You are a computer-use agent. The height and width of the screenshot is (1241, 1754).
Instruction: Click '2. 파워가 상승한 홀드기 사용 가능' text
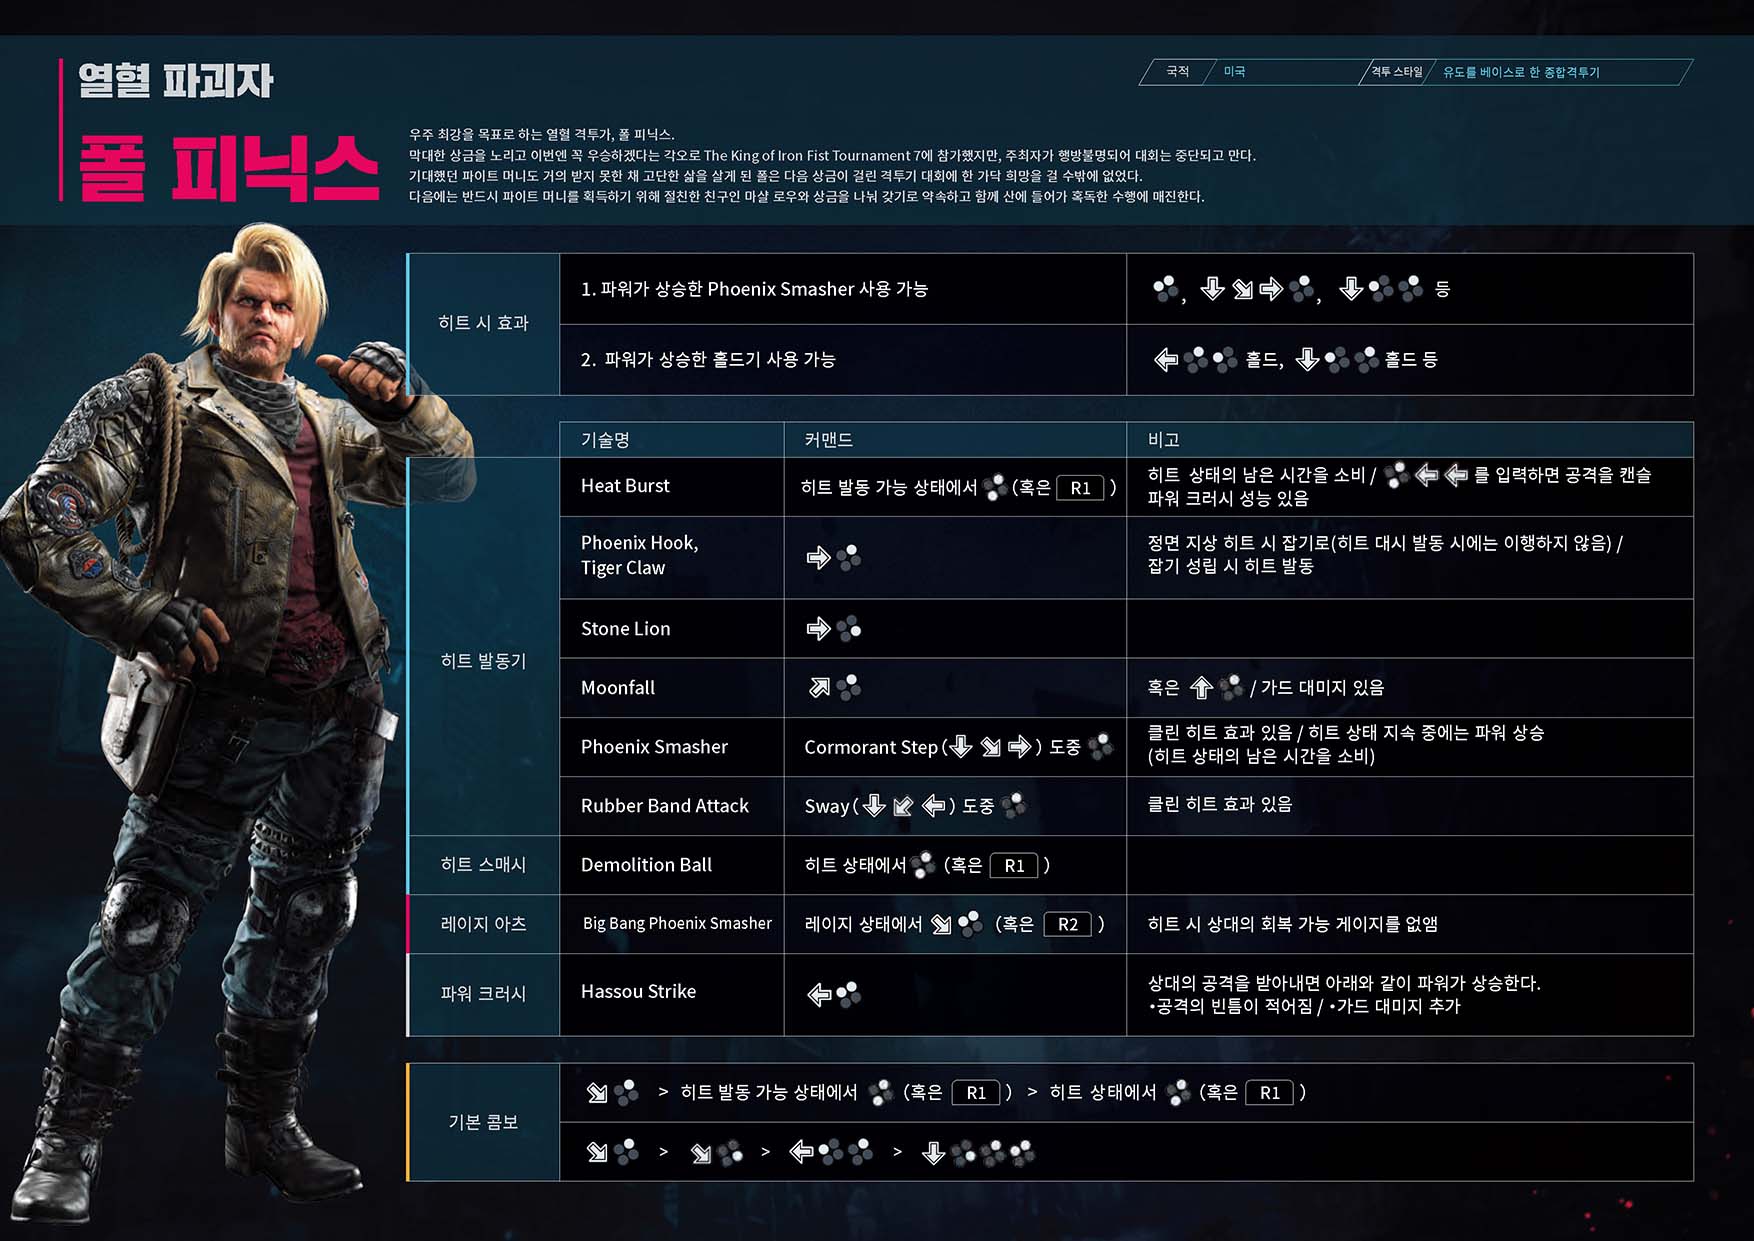(708, 359)
